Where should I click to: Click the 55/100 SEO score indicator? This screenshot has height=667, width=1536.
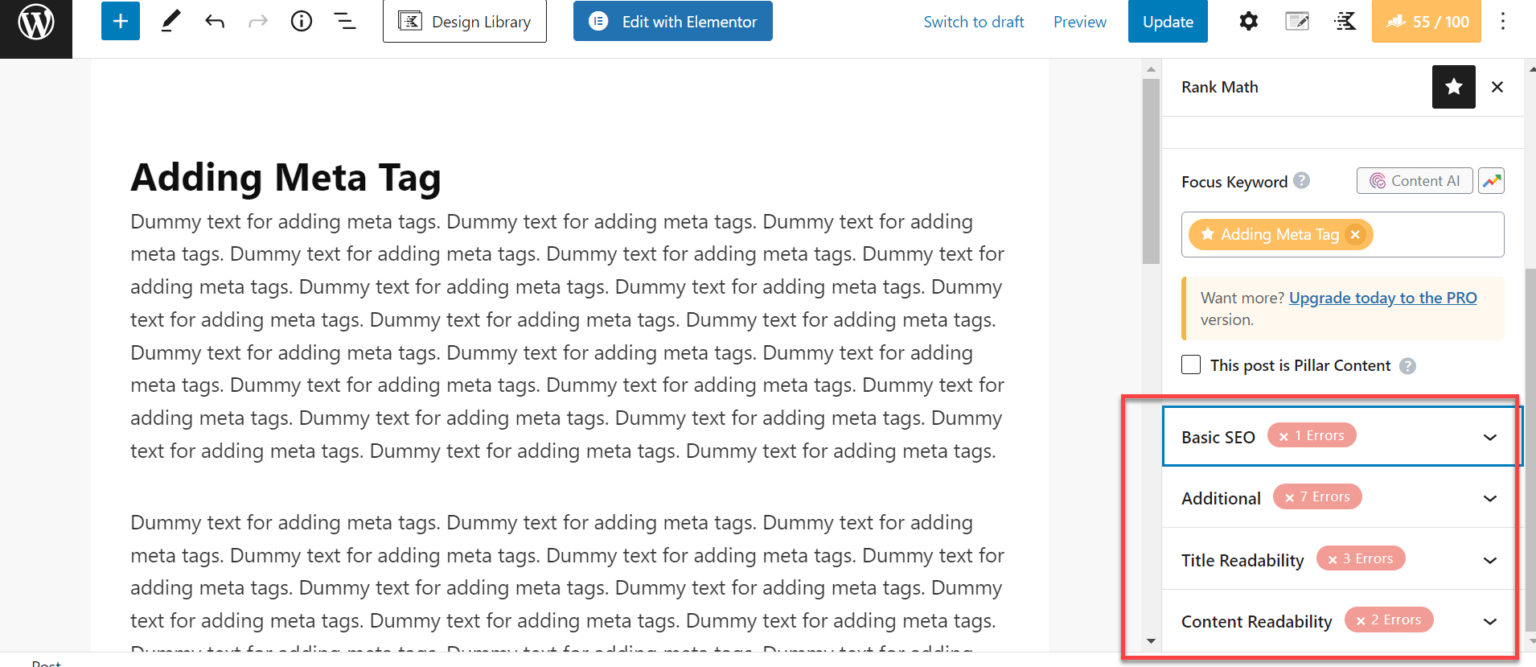(1426, 20)
